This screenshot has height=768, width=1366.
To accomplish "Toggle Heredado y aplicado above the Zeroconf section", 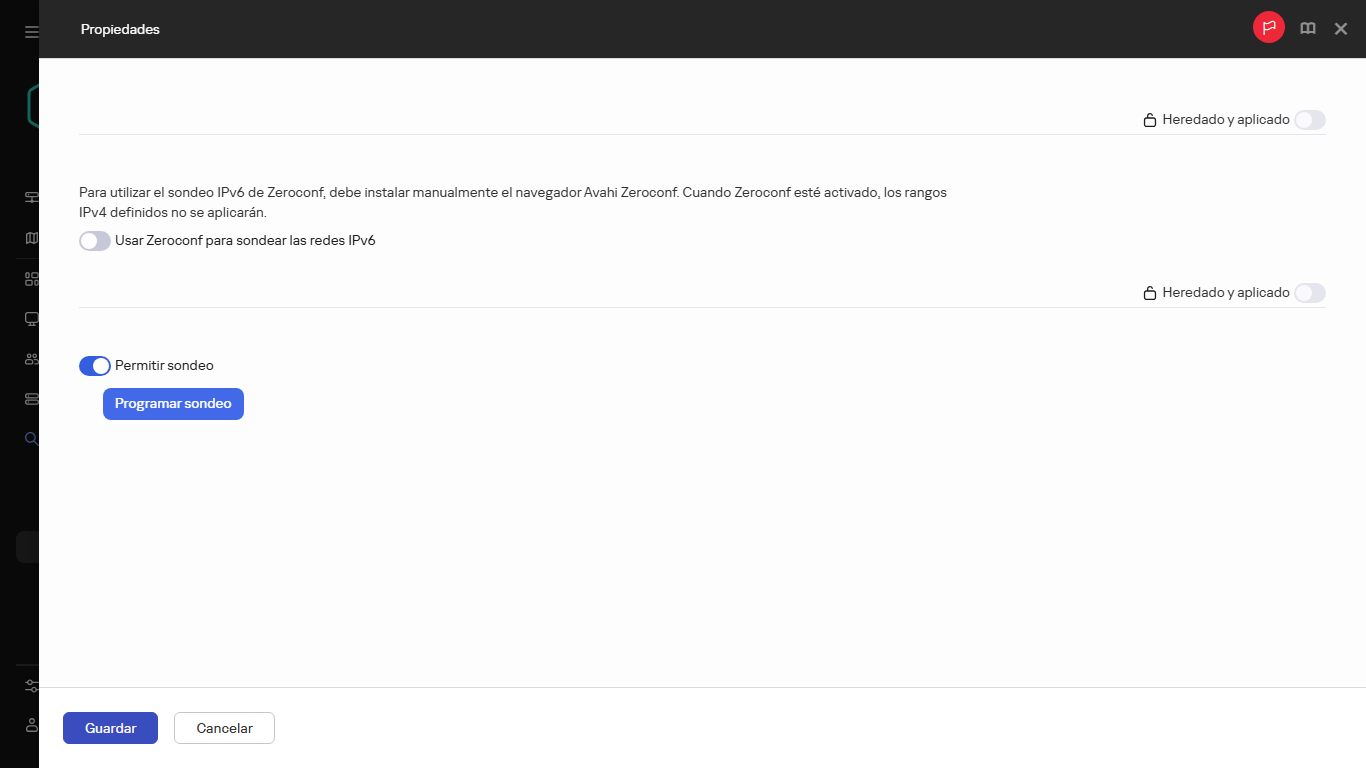I will tap(1309, 120).
